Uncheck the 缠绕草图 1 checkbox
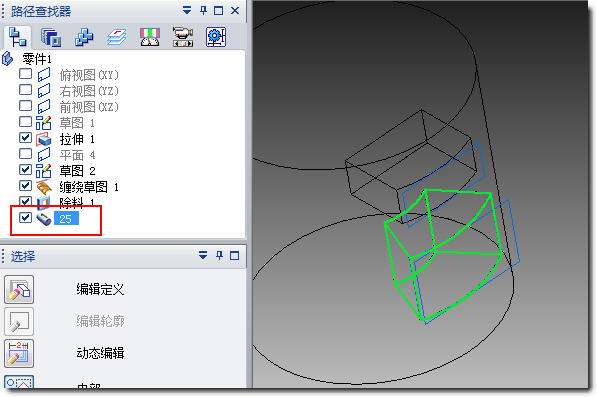The image size is (597, 397). click(x=26, y=185)
